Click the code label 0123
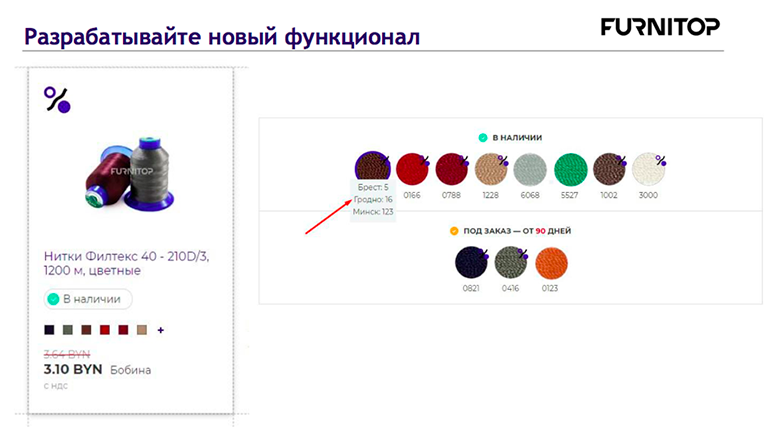770x431 pixels. point(550,289)
